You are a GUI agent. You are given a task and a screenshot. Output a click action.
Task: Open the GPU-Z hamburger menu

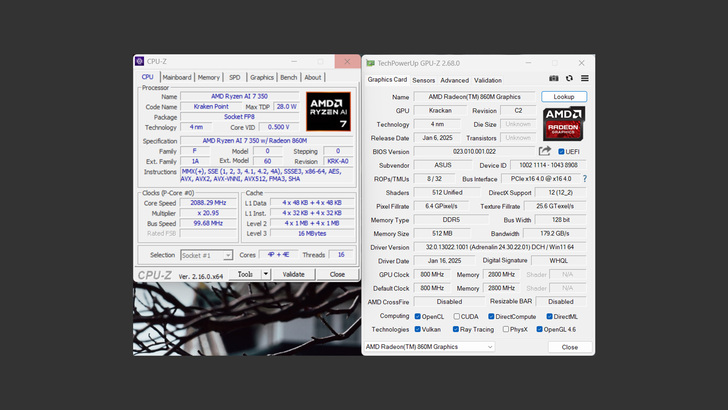coord(584,79)
